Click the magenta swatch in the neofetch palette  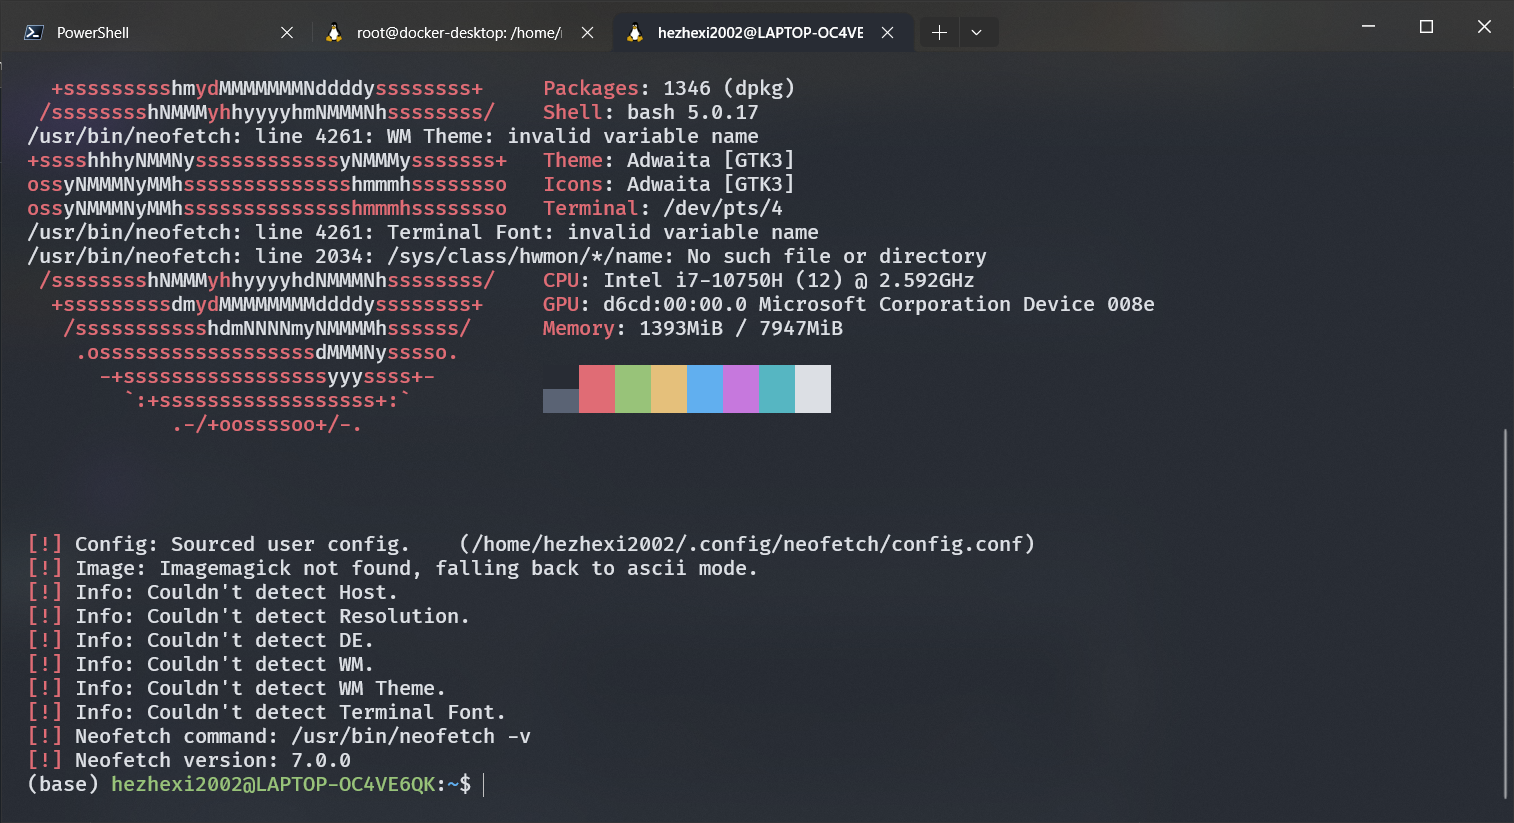(741, 389)
